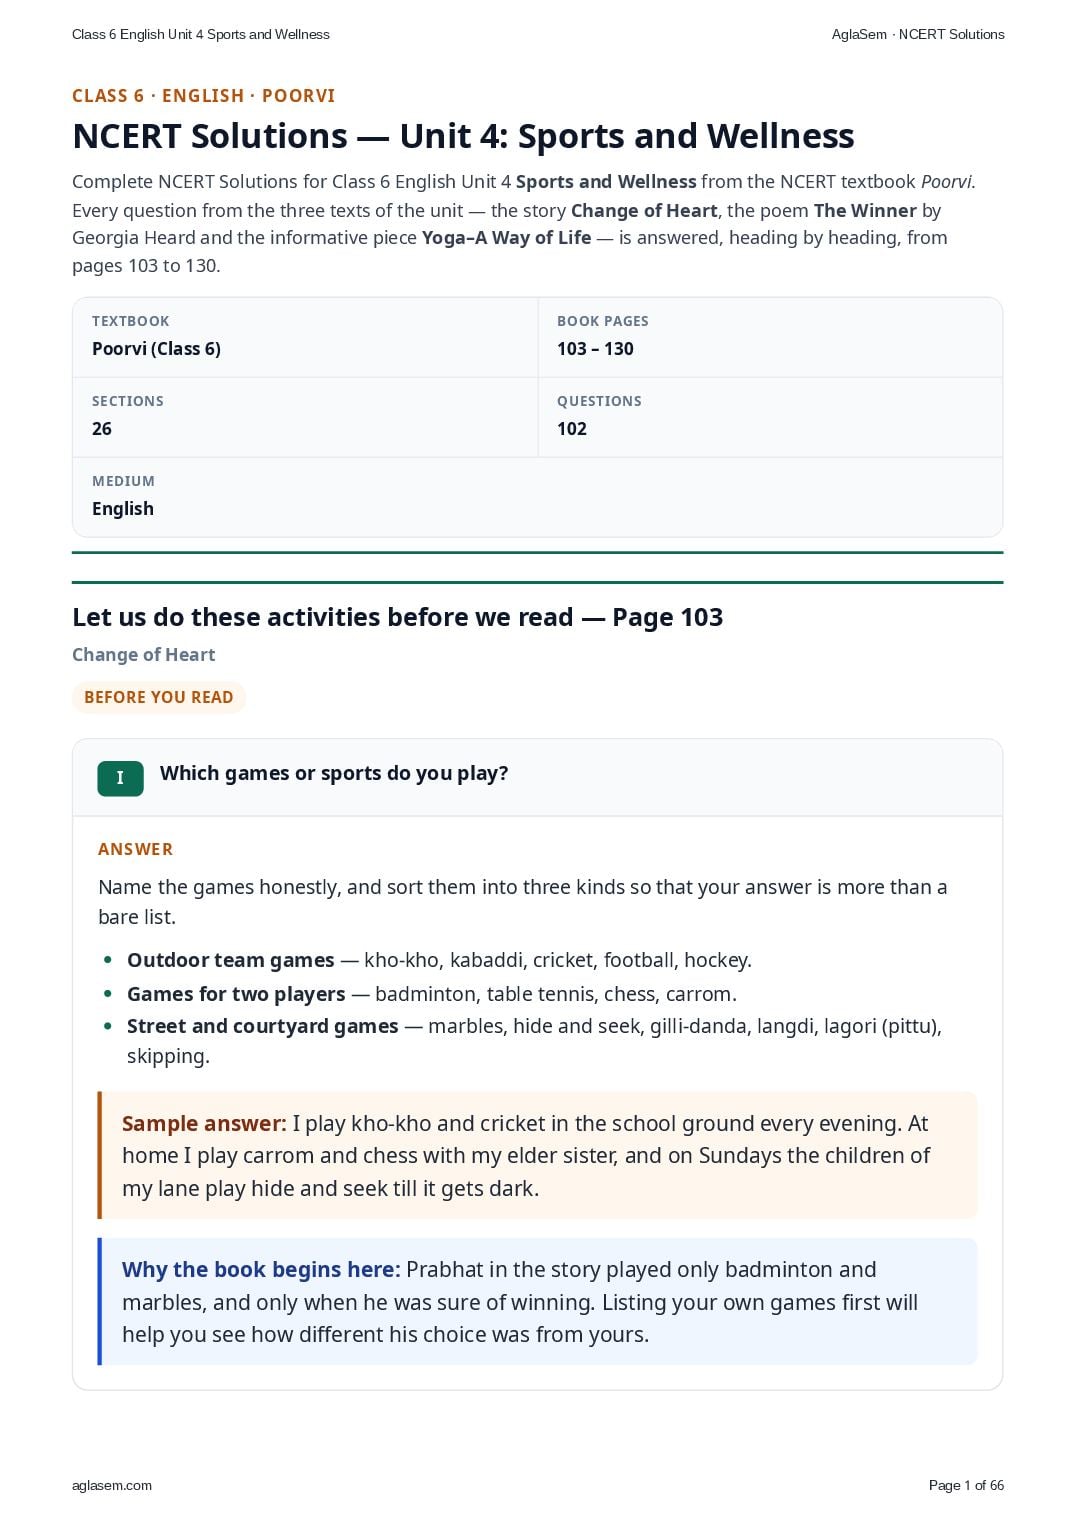1076x1522 pixels.
Task: Click the CLASS 6 · ENGLISH · POORVI breadcrumb
Action: click(204, 96)
